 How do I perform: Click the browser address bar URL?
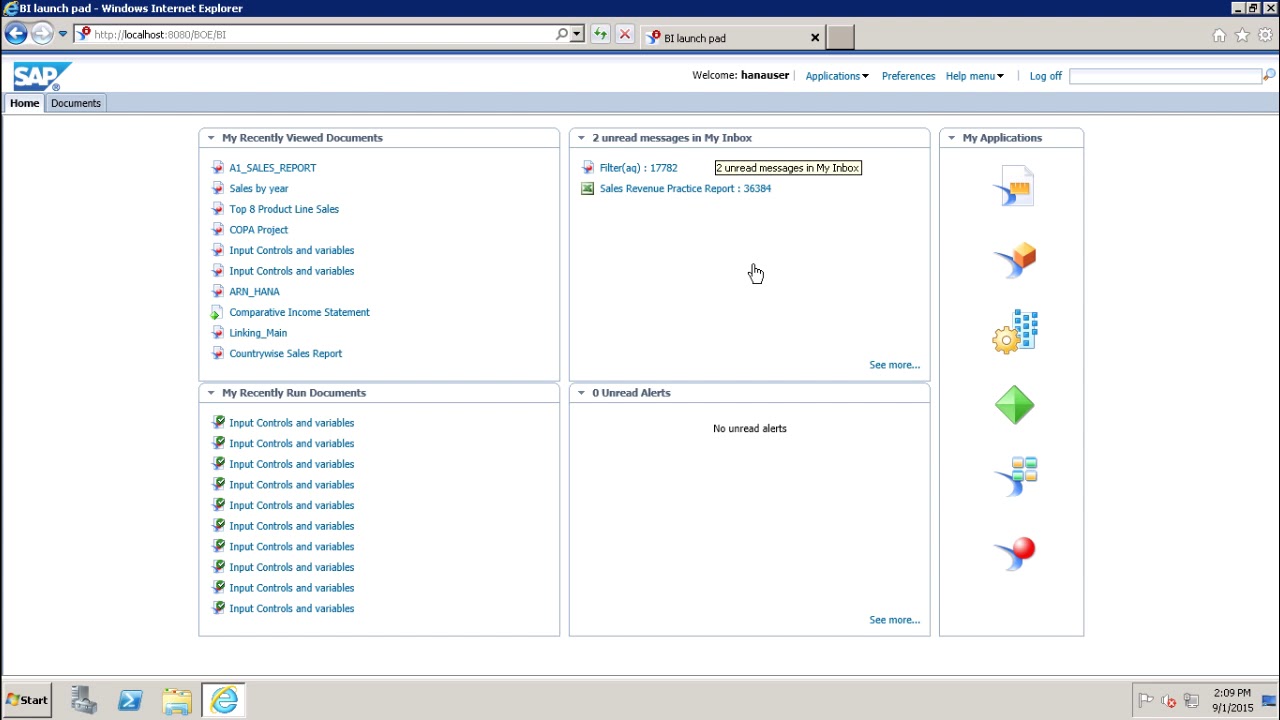pyautogui.click(x=160, y=34)
